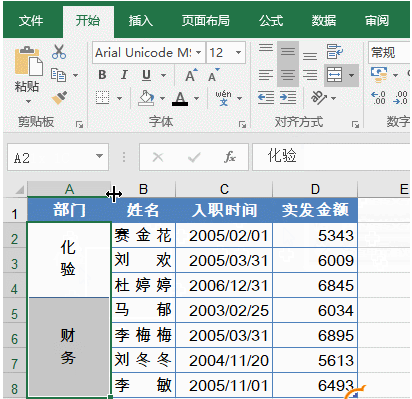
Task: Select the Format Painter brush
Action: pos(60,97)
